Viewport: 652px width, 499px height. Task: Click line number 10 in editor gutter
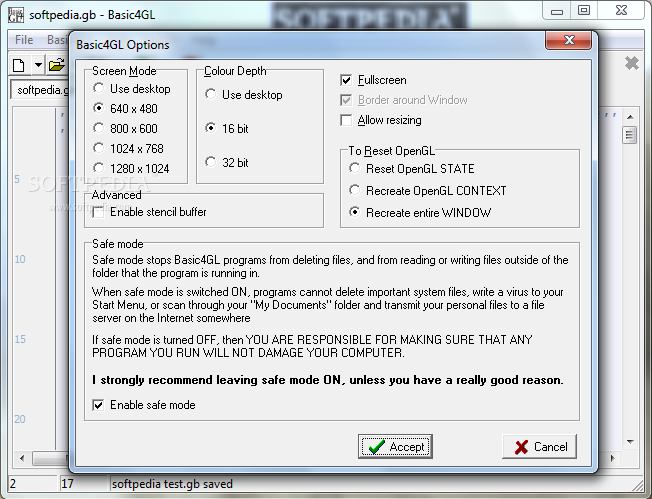tap(20, 259)
